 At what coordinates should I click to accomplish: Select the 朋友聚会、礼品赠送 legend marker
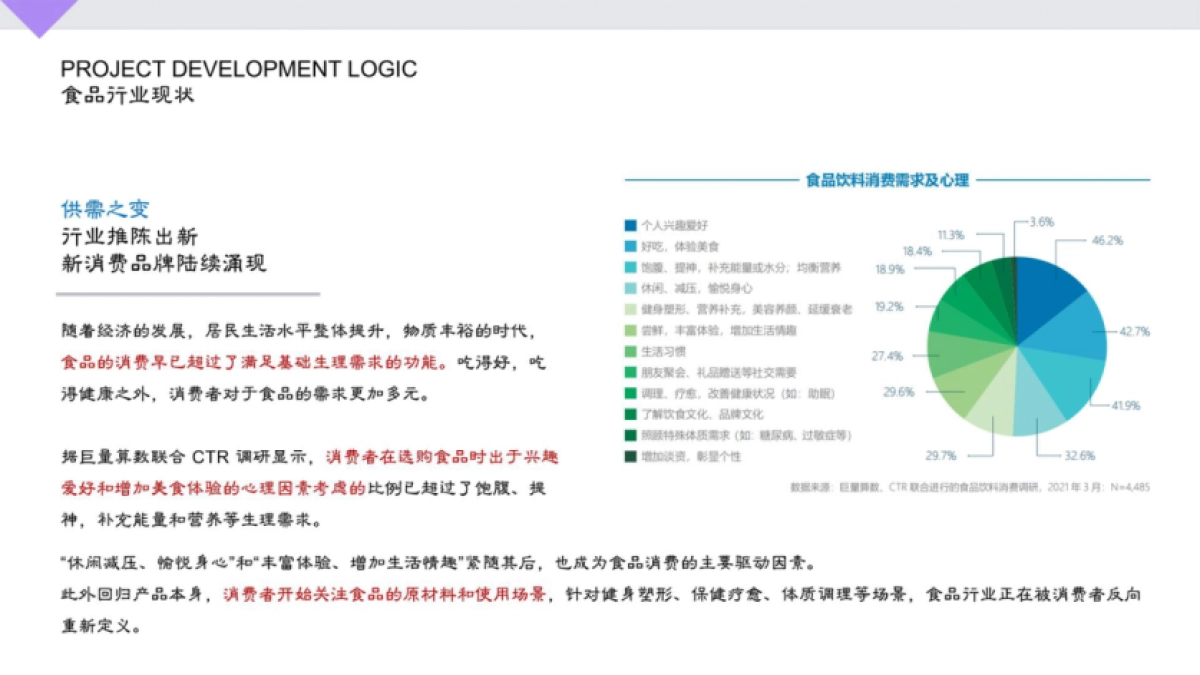pos(629,372)
